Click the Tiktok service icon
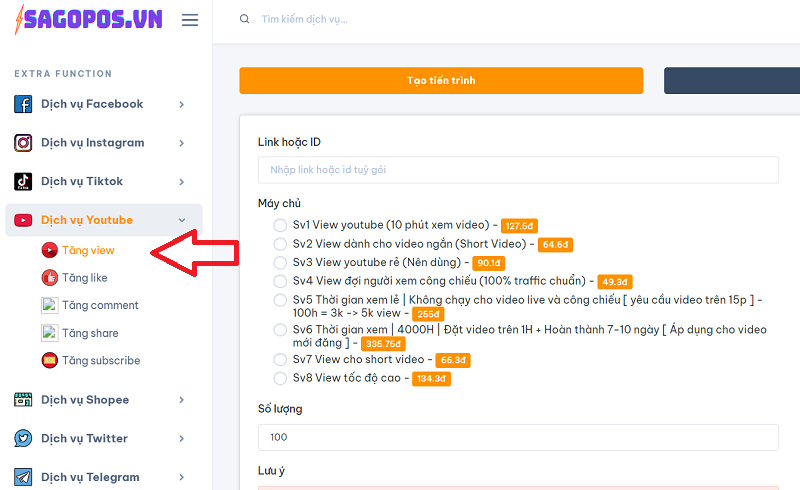 [x=23, y=182]
